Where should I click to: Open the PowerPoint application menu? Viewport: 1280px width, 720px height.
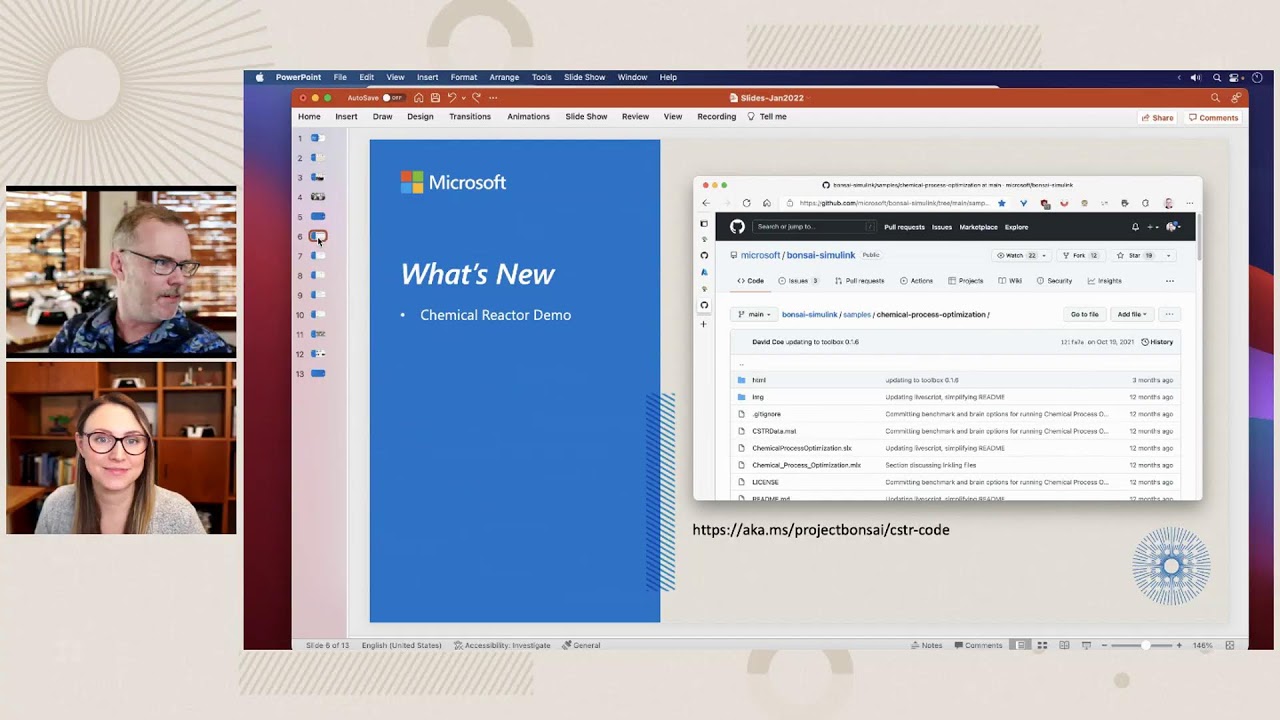(298, 77)
